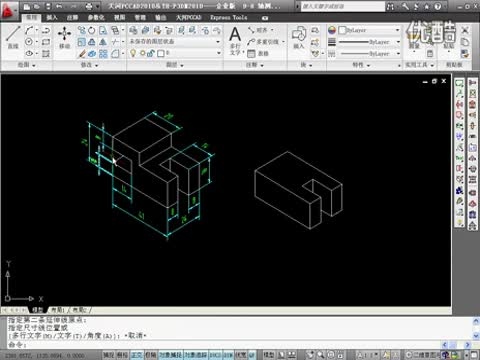480x360 pixels.
Task: Expand the ByLayer color dropdown
Action: click(369, 30)
